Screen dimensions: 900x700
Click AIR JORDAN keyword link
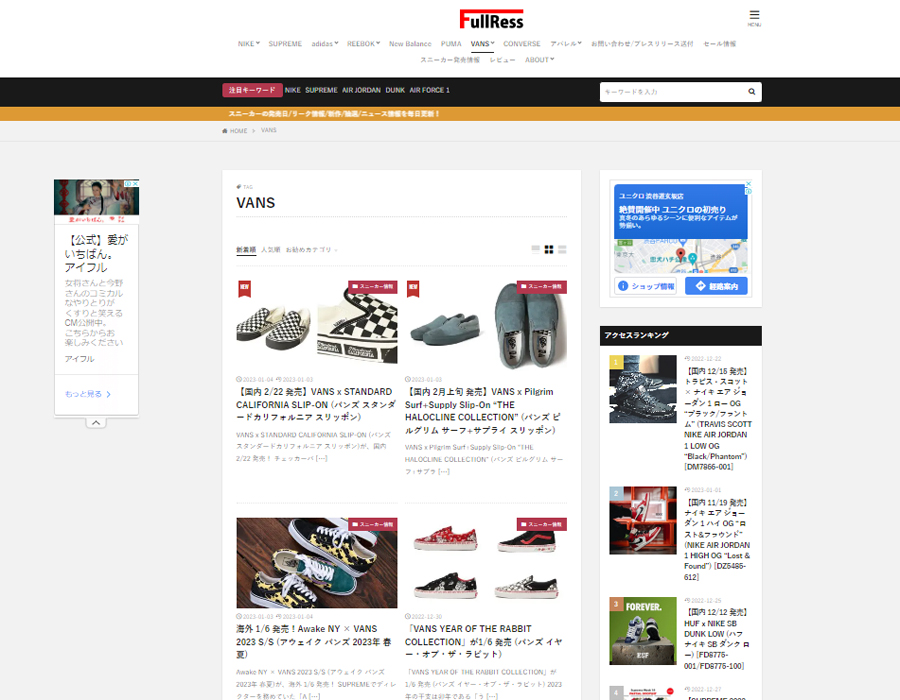click(x=361, y=90)
